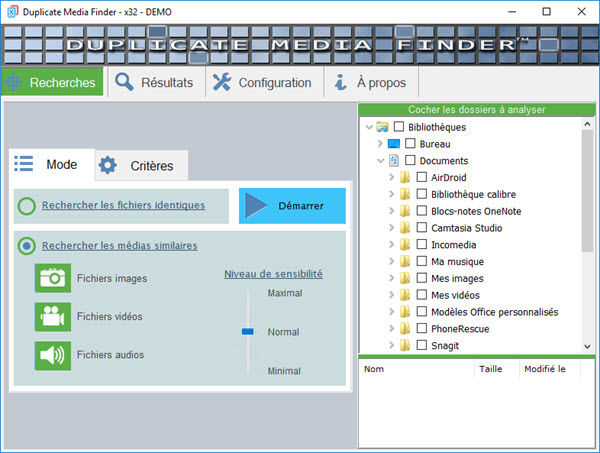Click the Ma musique folder icon
600x453 pixels.
[x=405, y=261]
